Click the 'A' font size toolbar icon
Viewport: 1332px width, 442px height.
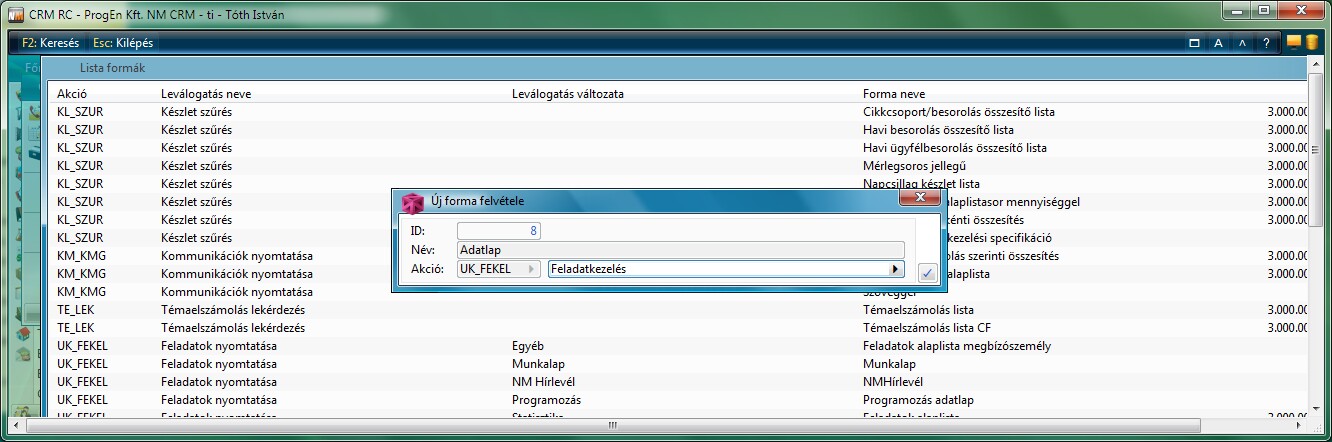point(1218,43)
